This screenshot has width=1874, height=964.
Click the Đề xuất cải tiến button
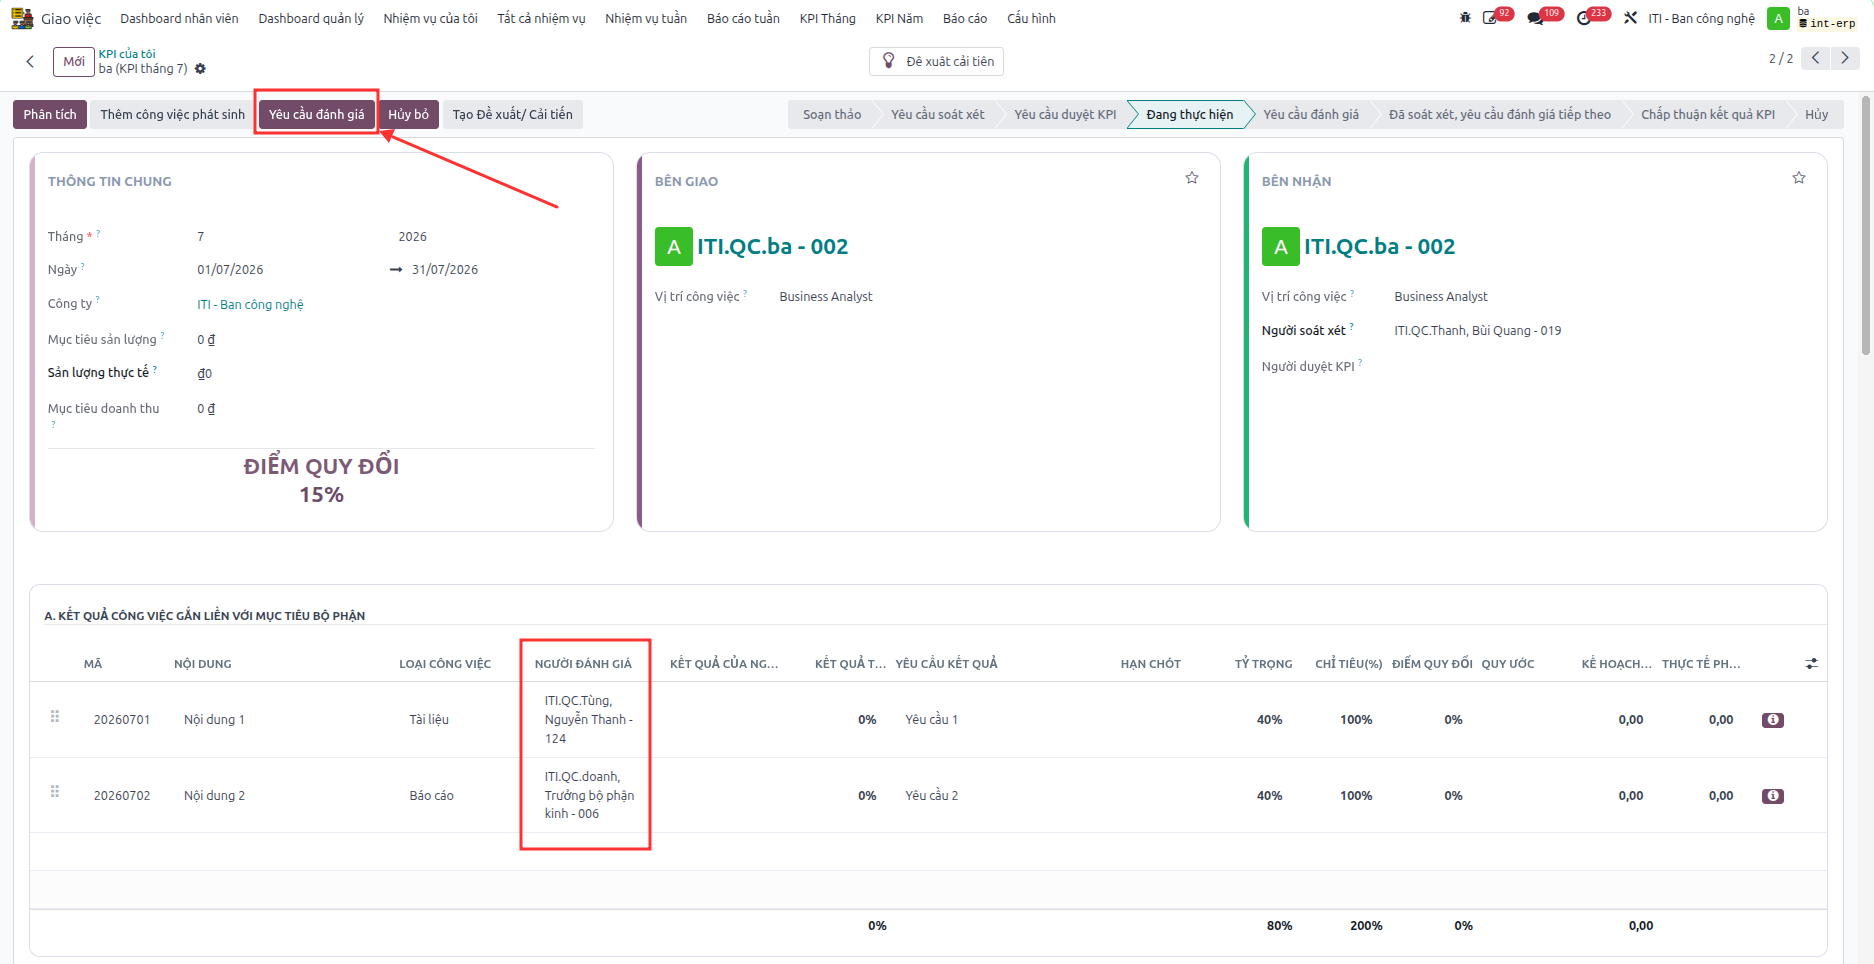tap(937, 61)
